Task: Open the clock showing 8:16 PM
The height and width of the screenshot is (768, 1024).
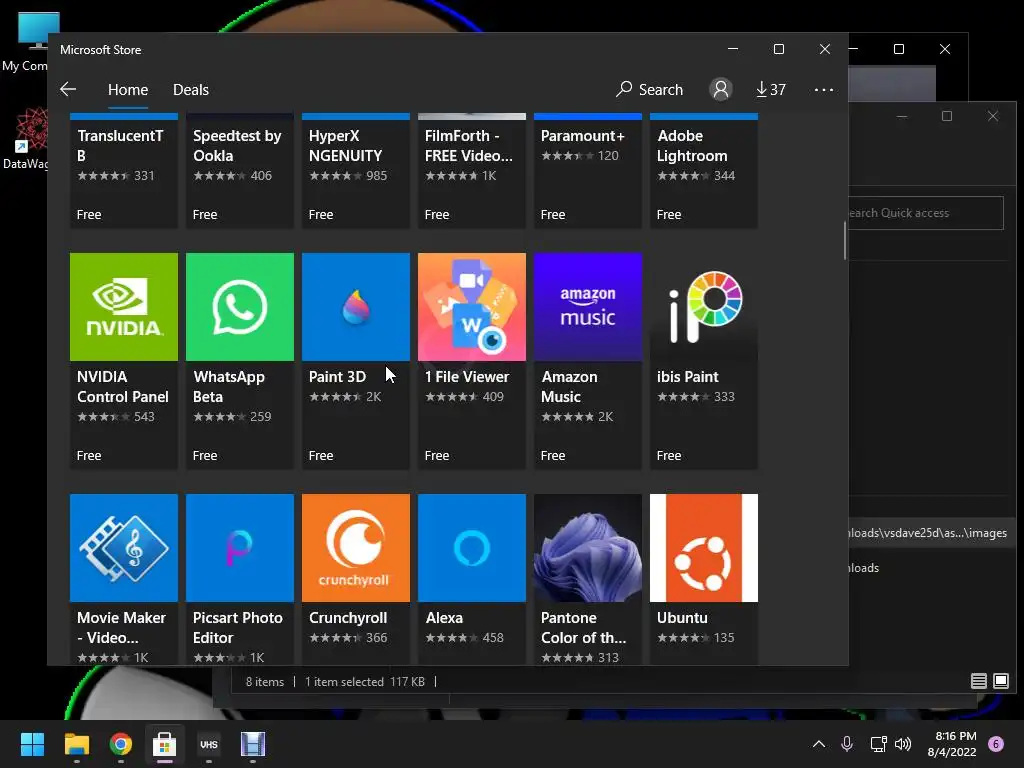Action: click(x=952, y=744)
